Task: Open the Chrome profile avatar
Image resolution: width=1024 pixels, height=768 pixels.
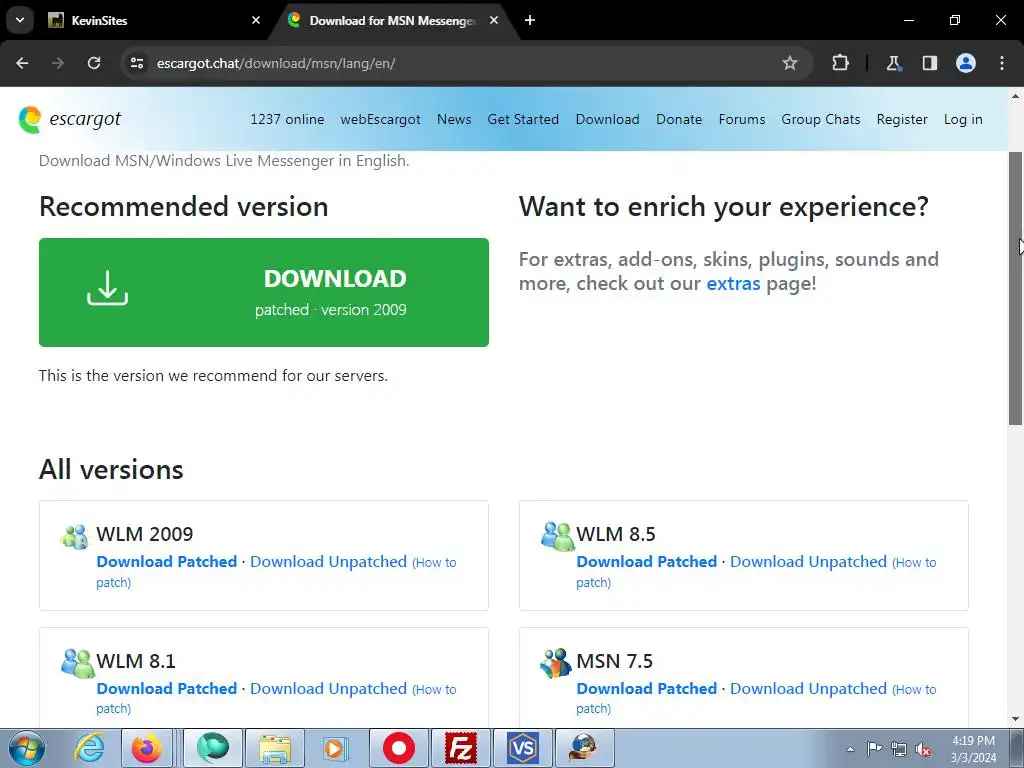Action: tap(966, 63)
